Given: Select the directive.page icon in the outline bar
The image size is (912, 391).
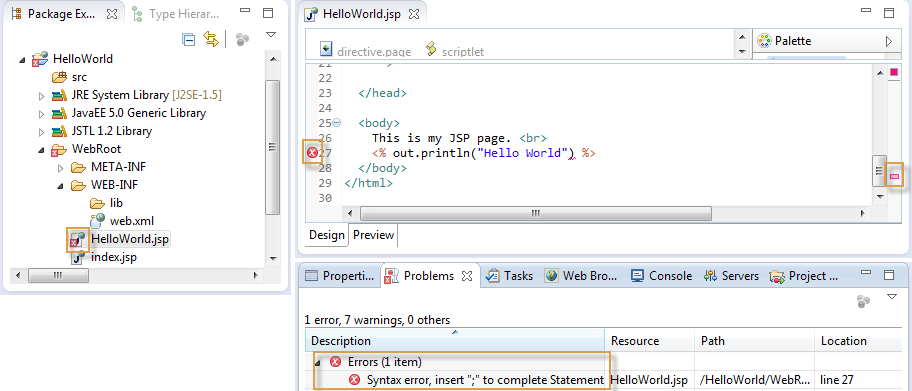Looking at the screenshot, I should tap(326, 48).
